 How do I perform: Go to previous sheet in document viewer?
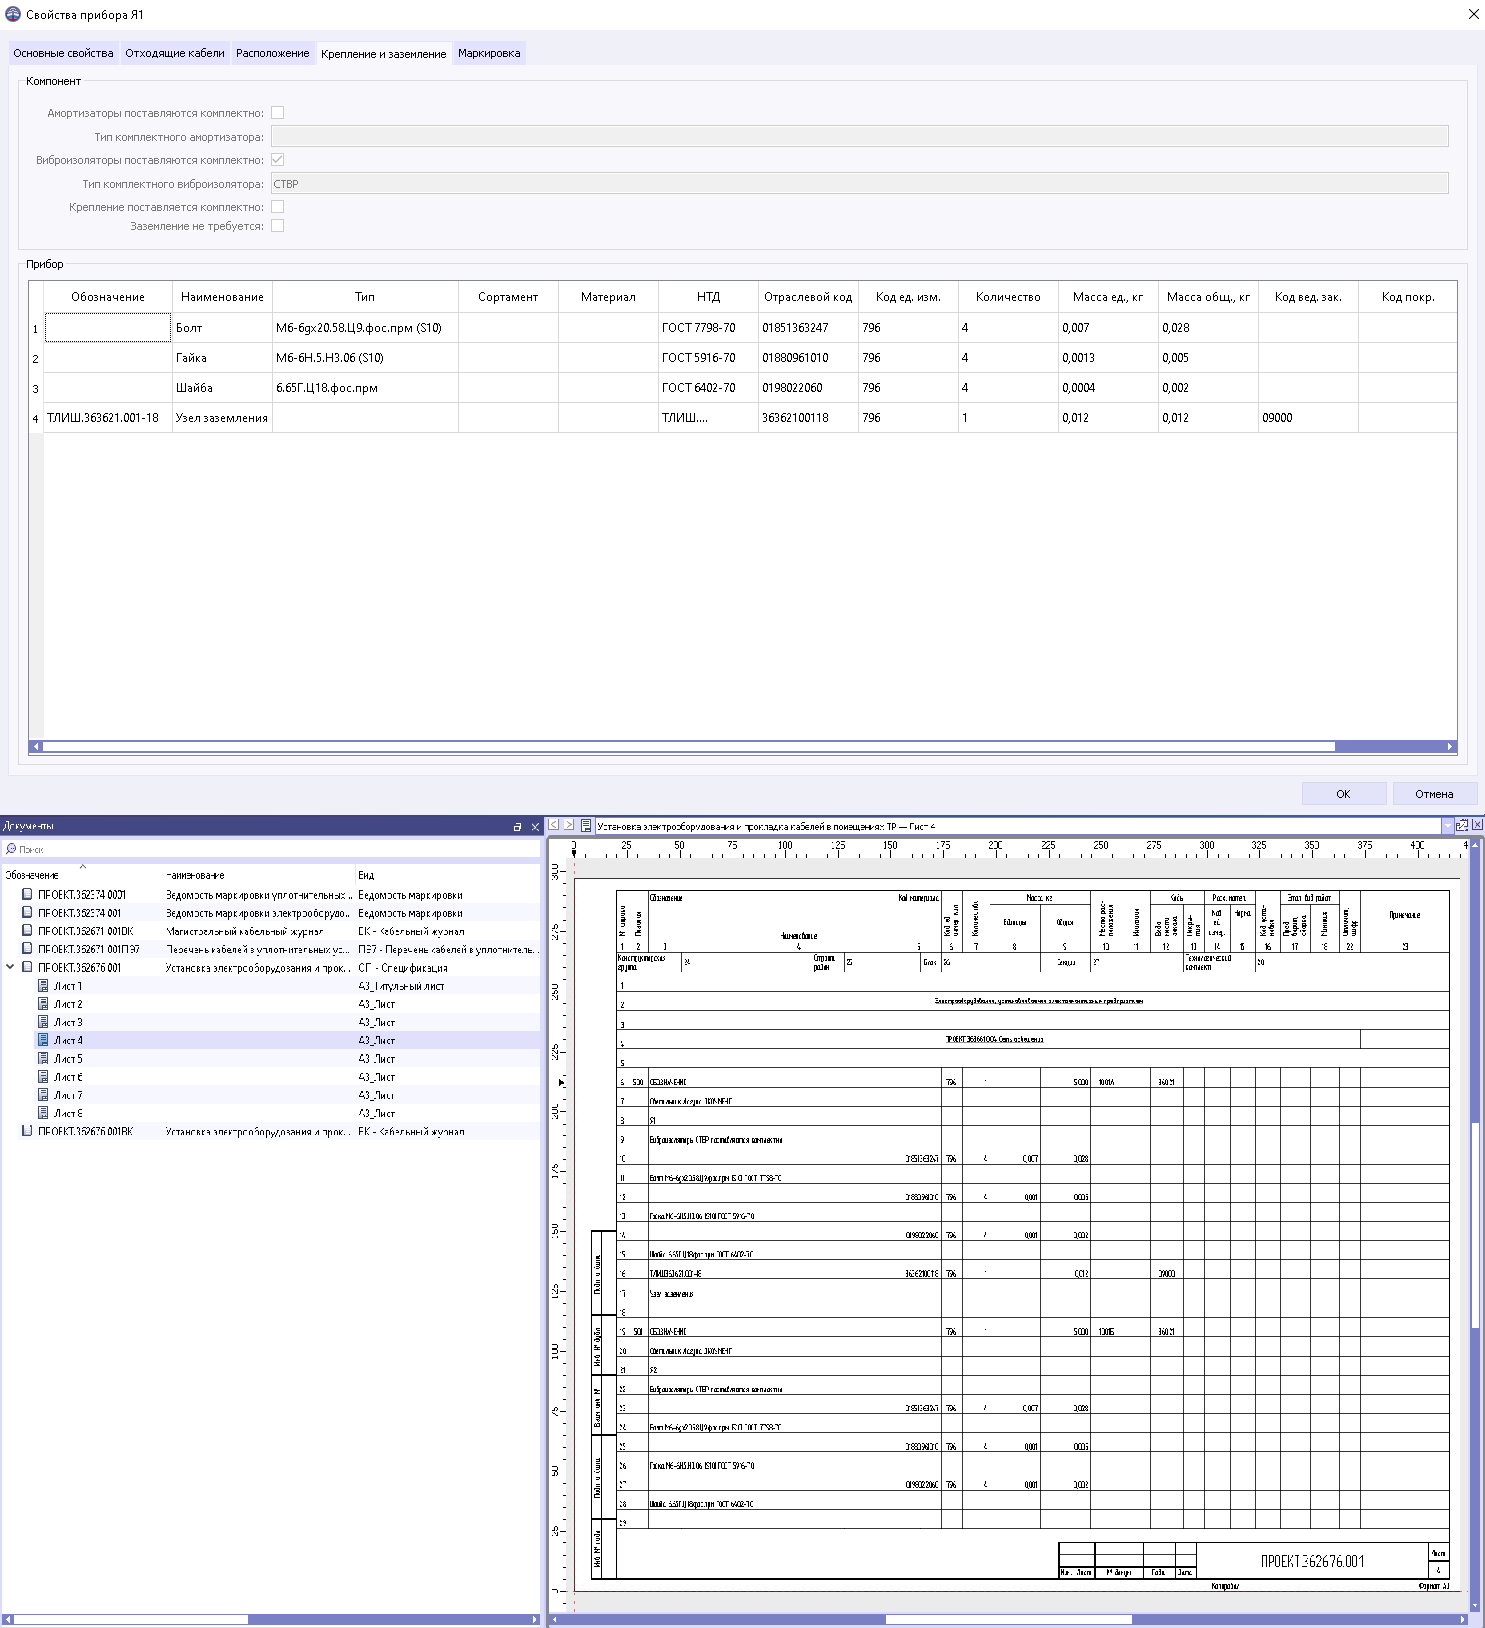[554, 825]
